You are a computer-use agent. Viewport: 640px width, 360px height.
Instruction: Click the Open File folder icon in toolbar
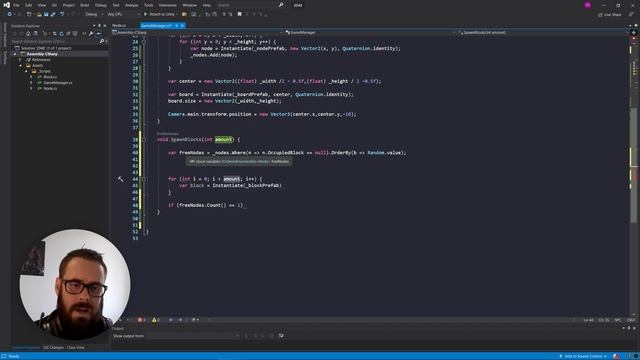pyautogui.click(x=39, y=14)
